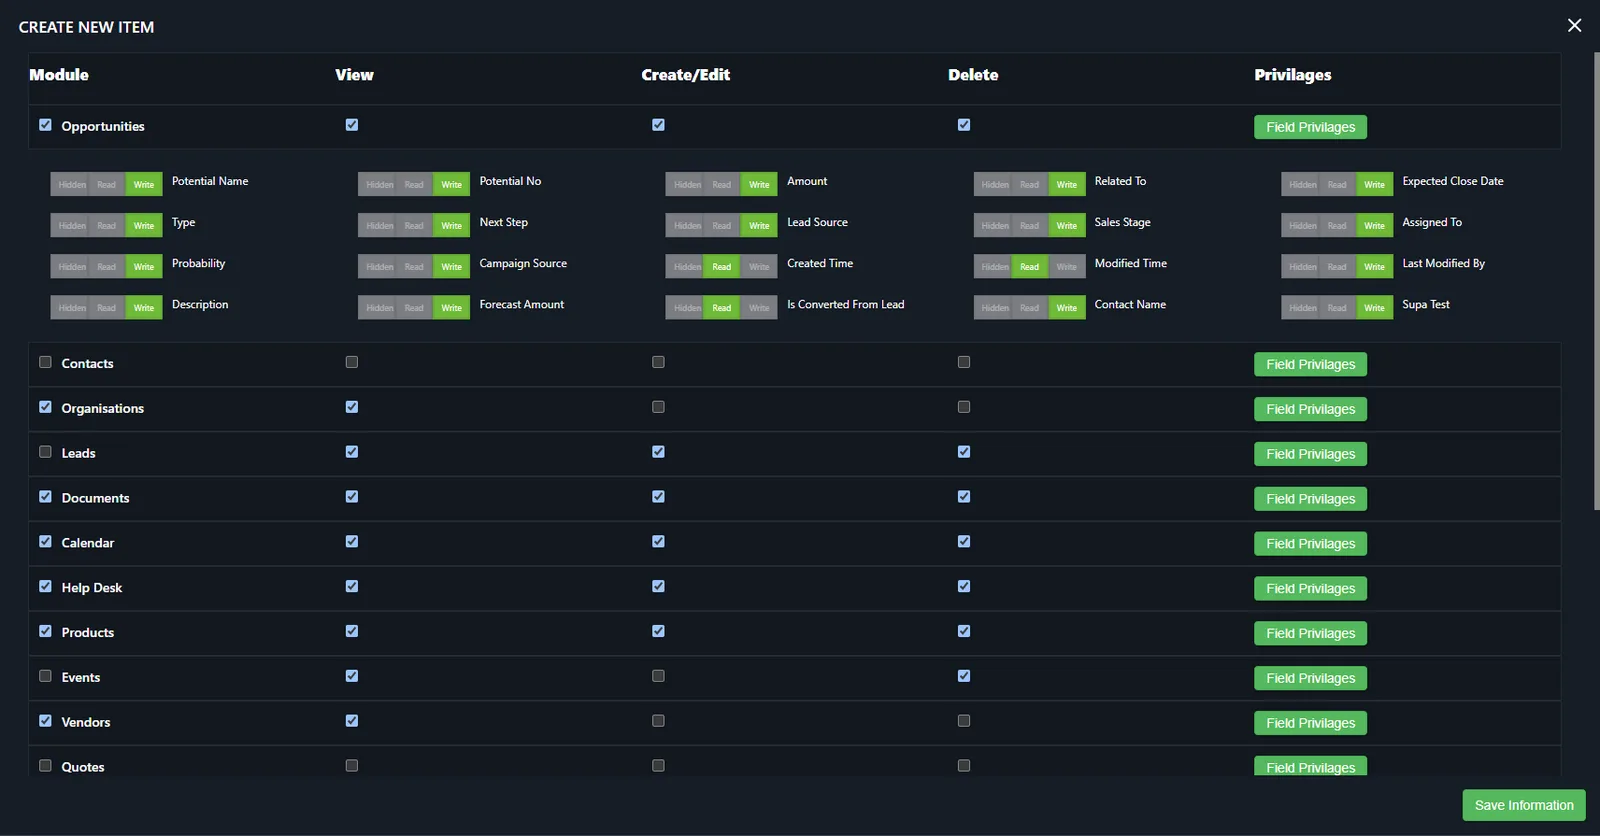Viewport: 1600px width, 836px height.
Task: Set Created Time field to Write
Action: [x=759, y=267]
